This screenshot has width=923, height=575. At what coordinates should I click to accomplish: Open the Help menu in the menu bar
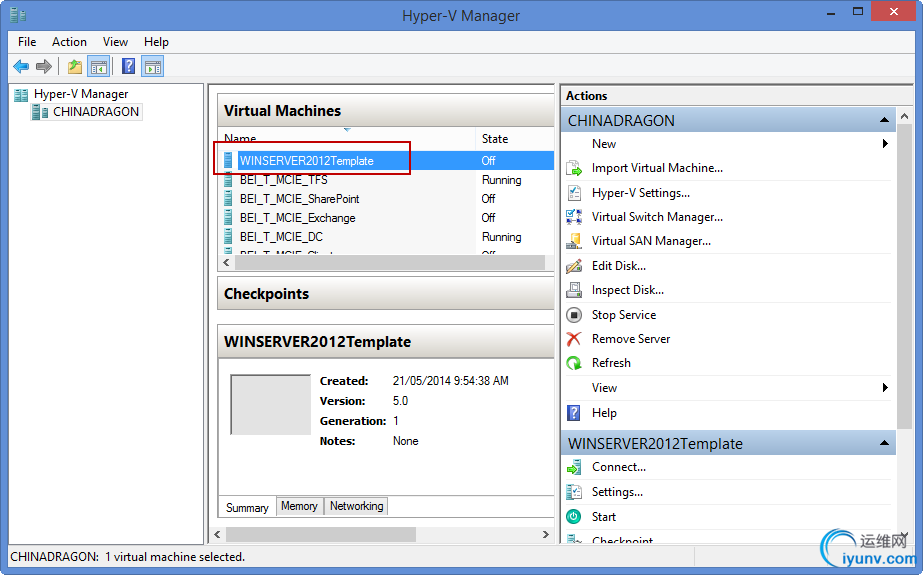(x=156, y=42)
